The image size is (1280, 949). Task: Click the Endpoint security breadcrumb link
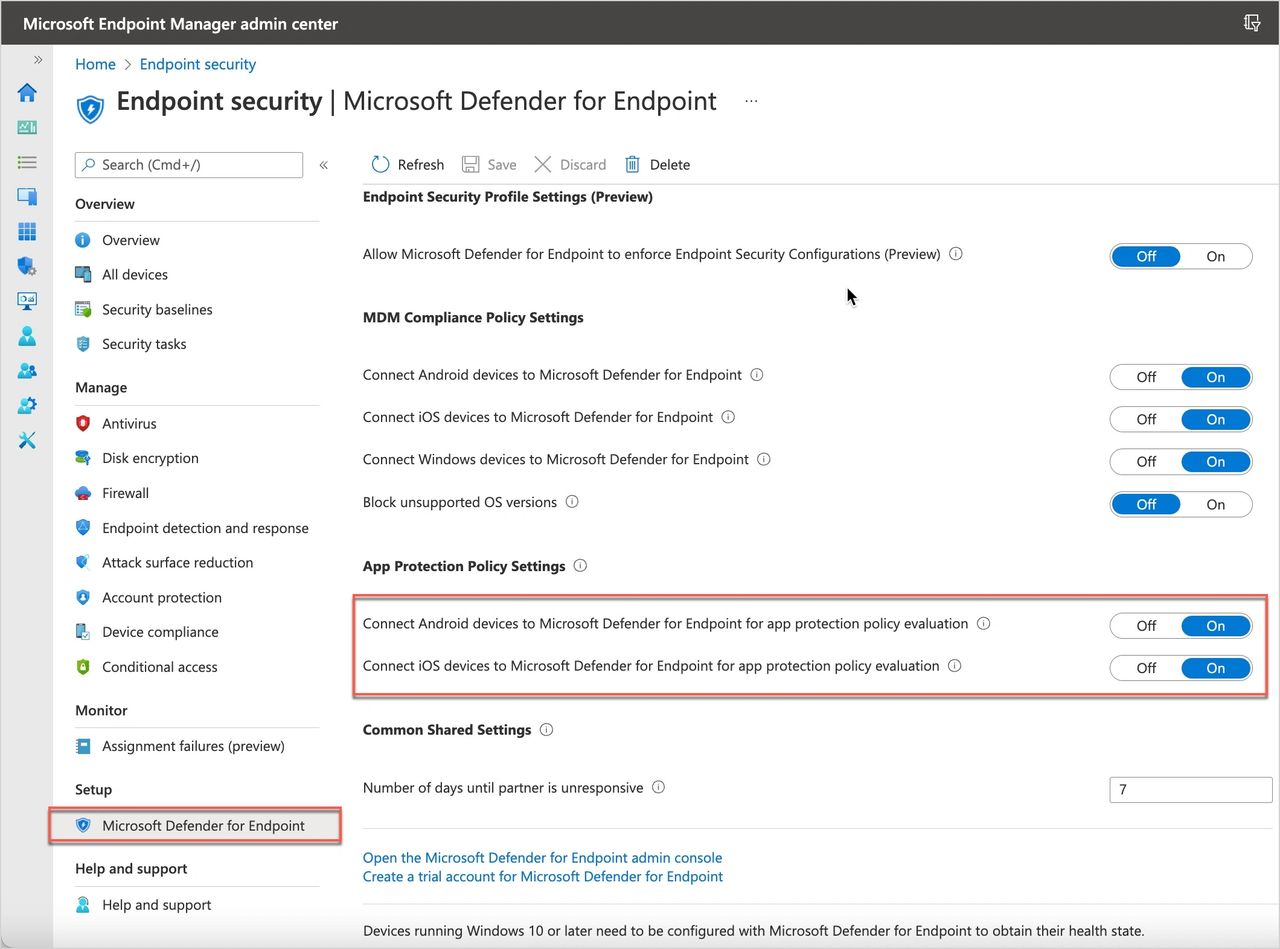click(x=197, y=64)
